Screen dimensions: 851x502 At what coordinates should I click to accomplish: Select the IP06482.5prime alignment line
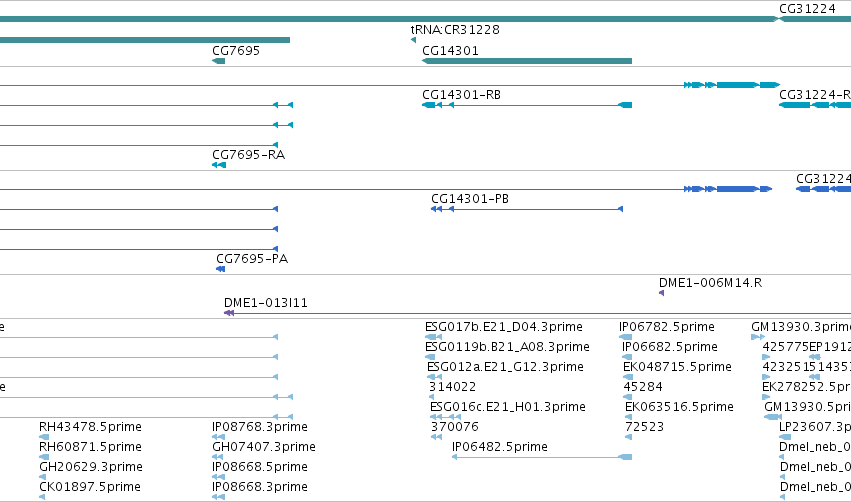point(542,457)
